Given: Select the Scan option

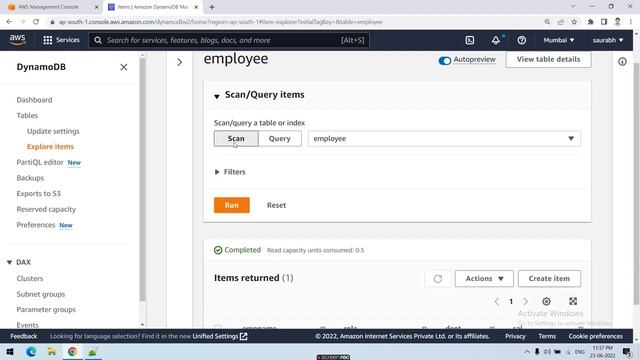Looking at the screenshot, I should 236,138.
